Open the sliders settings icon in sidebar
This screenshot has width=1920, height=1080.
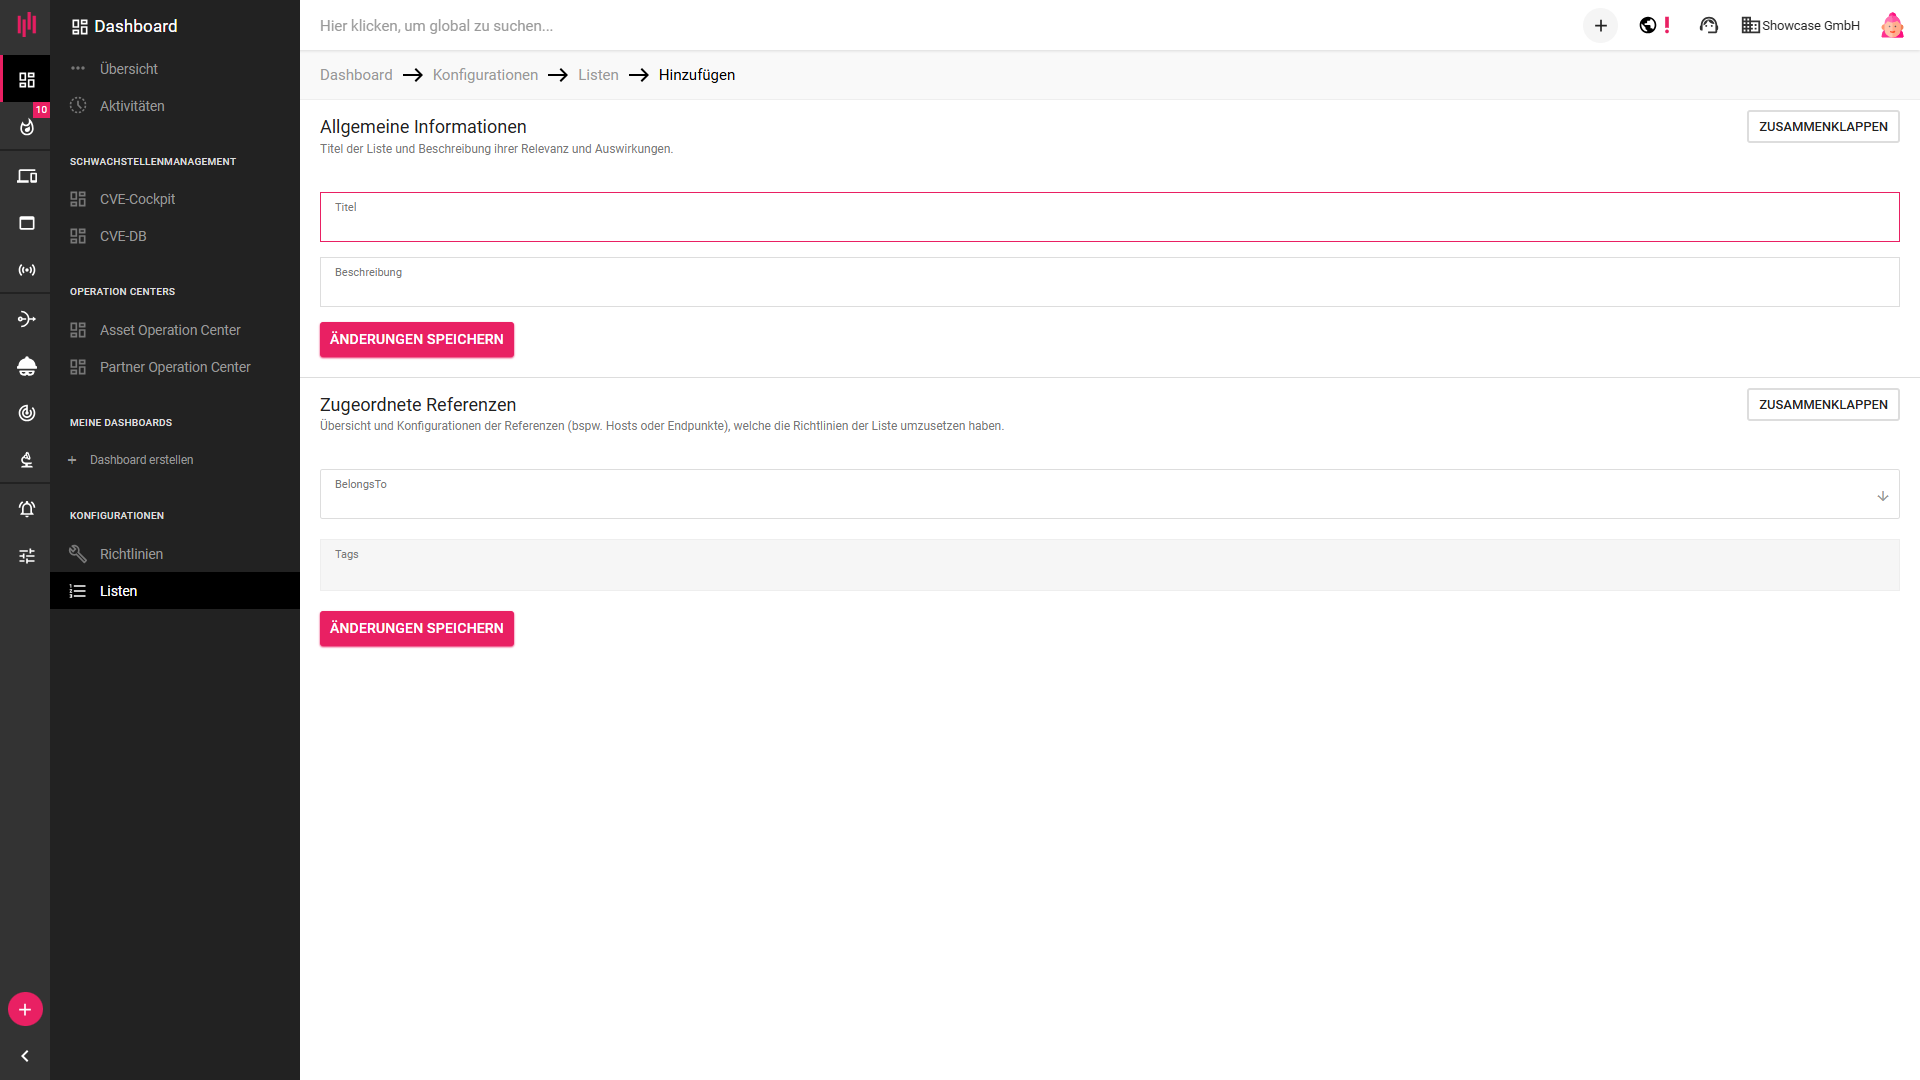(x=27, y=556)
